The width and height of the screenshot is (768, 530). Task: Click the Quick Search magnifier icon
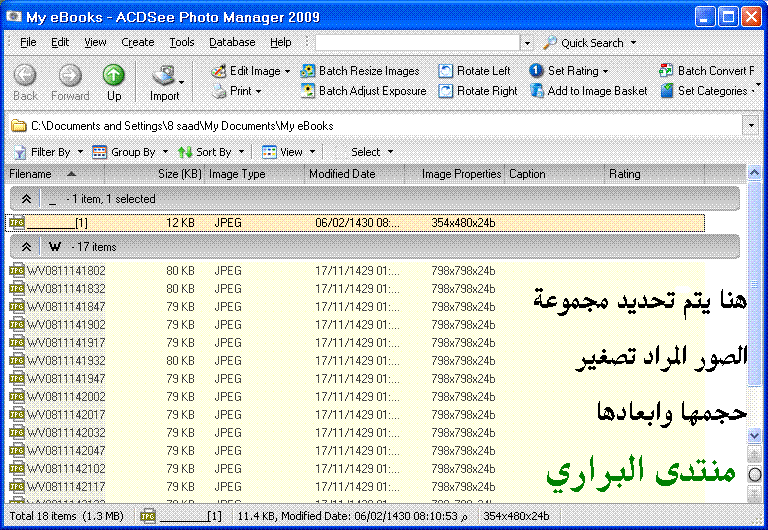[550, 43]
